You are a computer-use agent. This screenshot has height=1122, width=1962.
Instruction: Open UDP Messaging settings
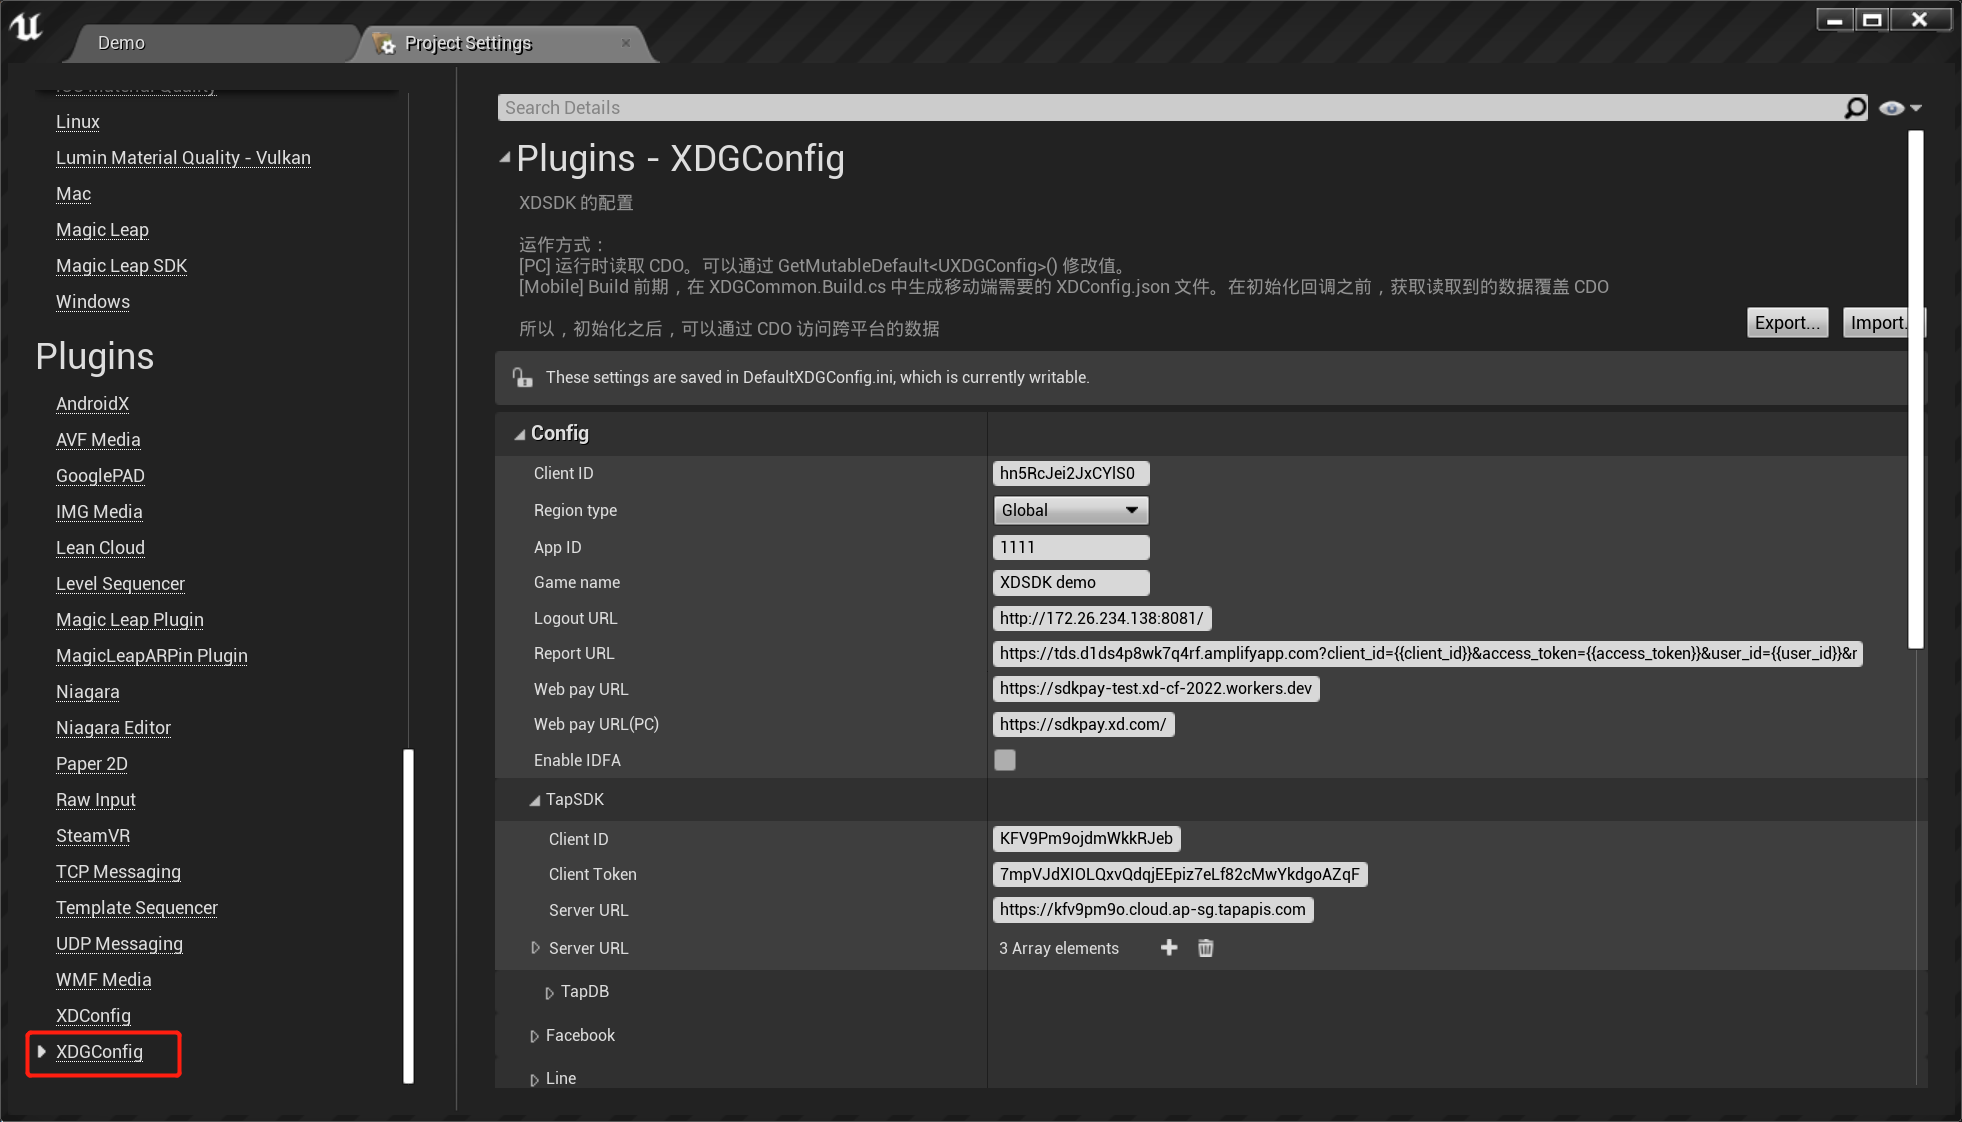click(119, 944)
